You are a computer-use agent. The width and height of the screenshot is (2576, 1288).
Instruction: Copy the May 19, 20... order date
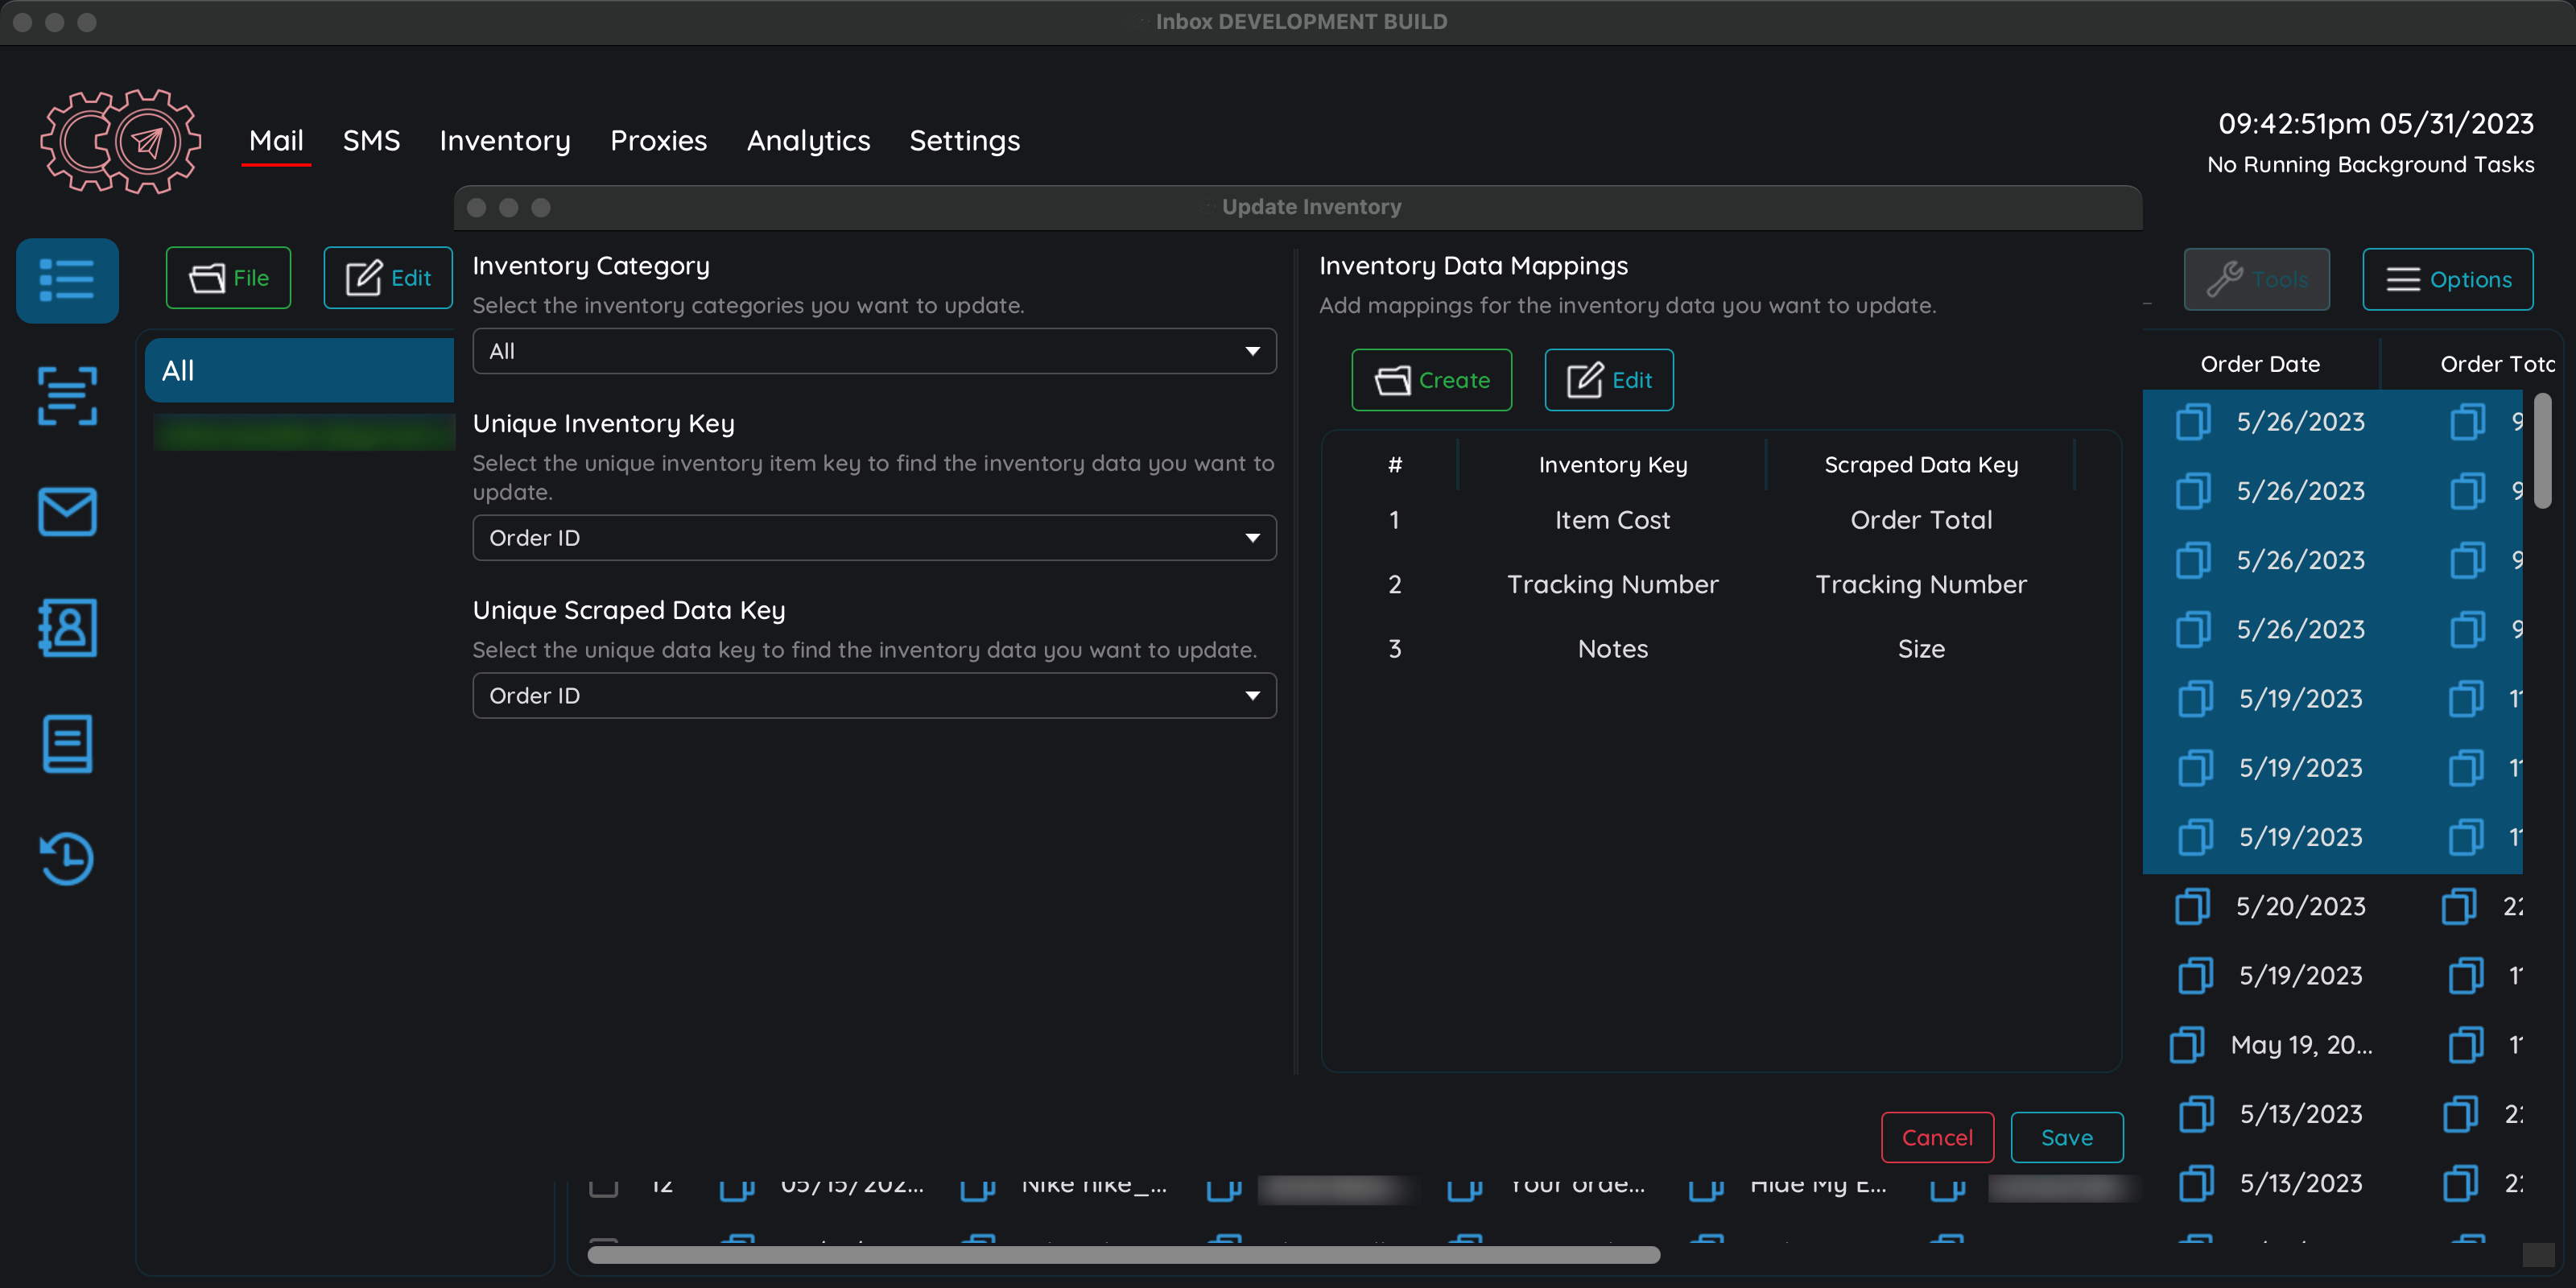pyautogui.click(x=2187, y=1044)
